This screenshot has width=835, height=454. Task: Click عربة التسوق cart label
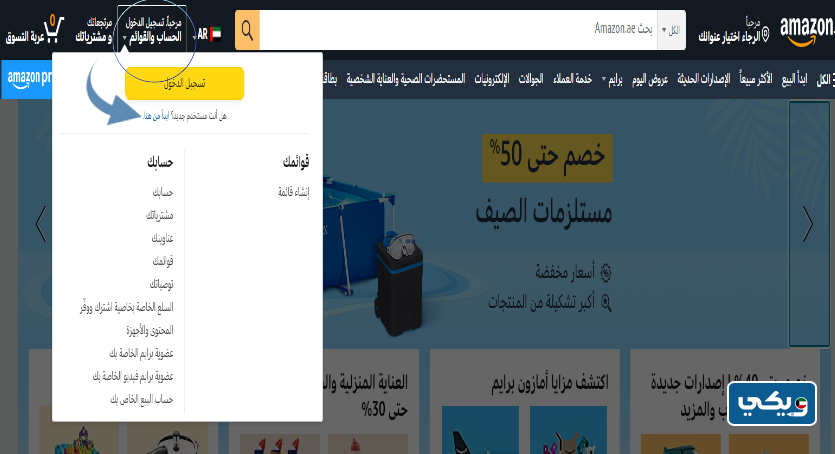pos(25,37)
